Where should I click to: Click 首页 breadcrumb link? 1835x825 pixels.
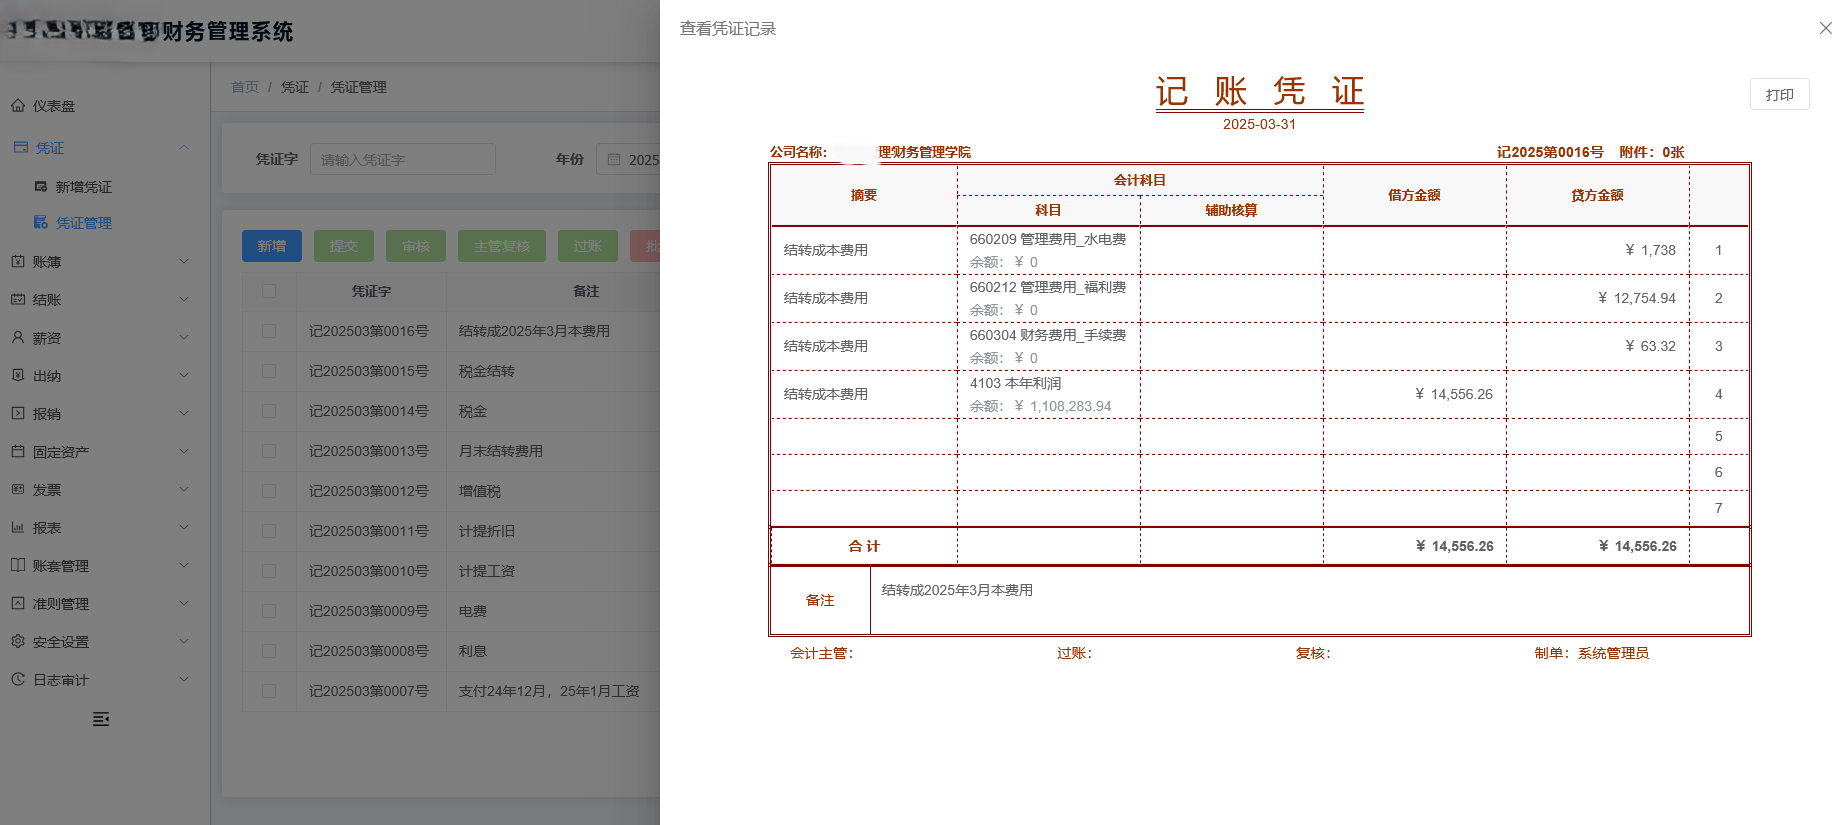[x=245, y=87]
